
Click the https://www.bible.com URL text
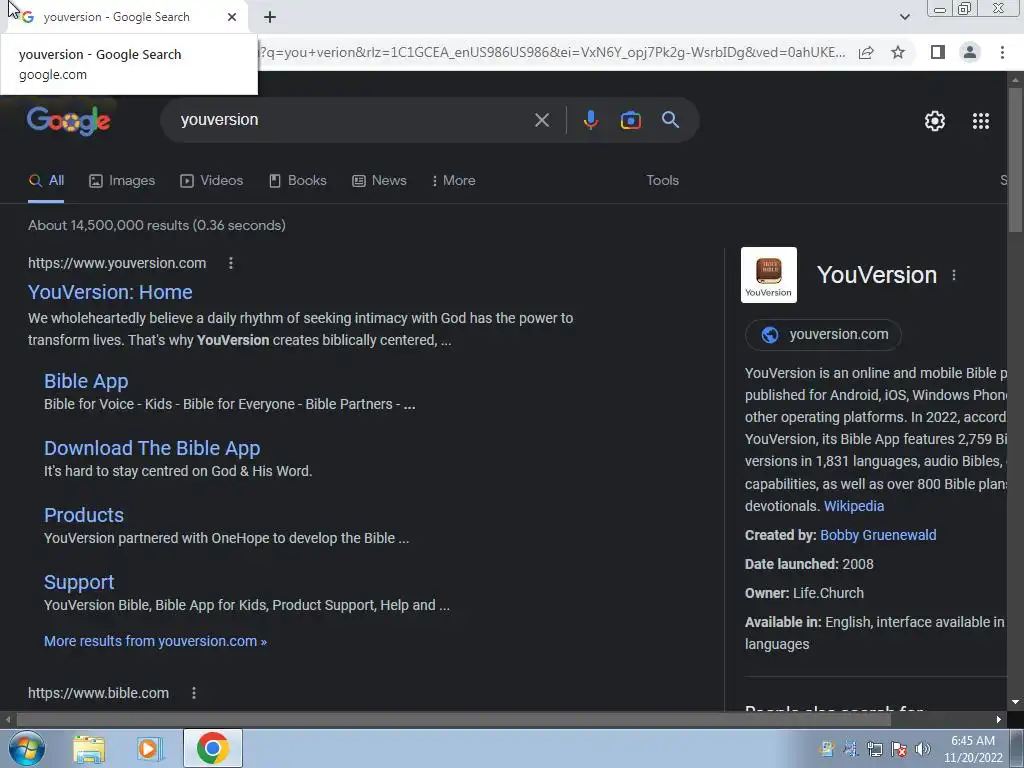click(x=98, y=693)
